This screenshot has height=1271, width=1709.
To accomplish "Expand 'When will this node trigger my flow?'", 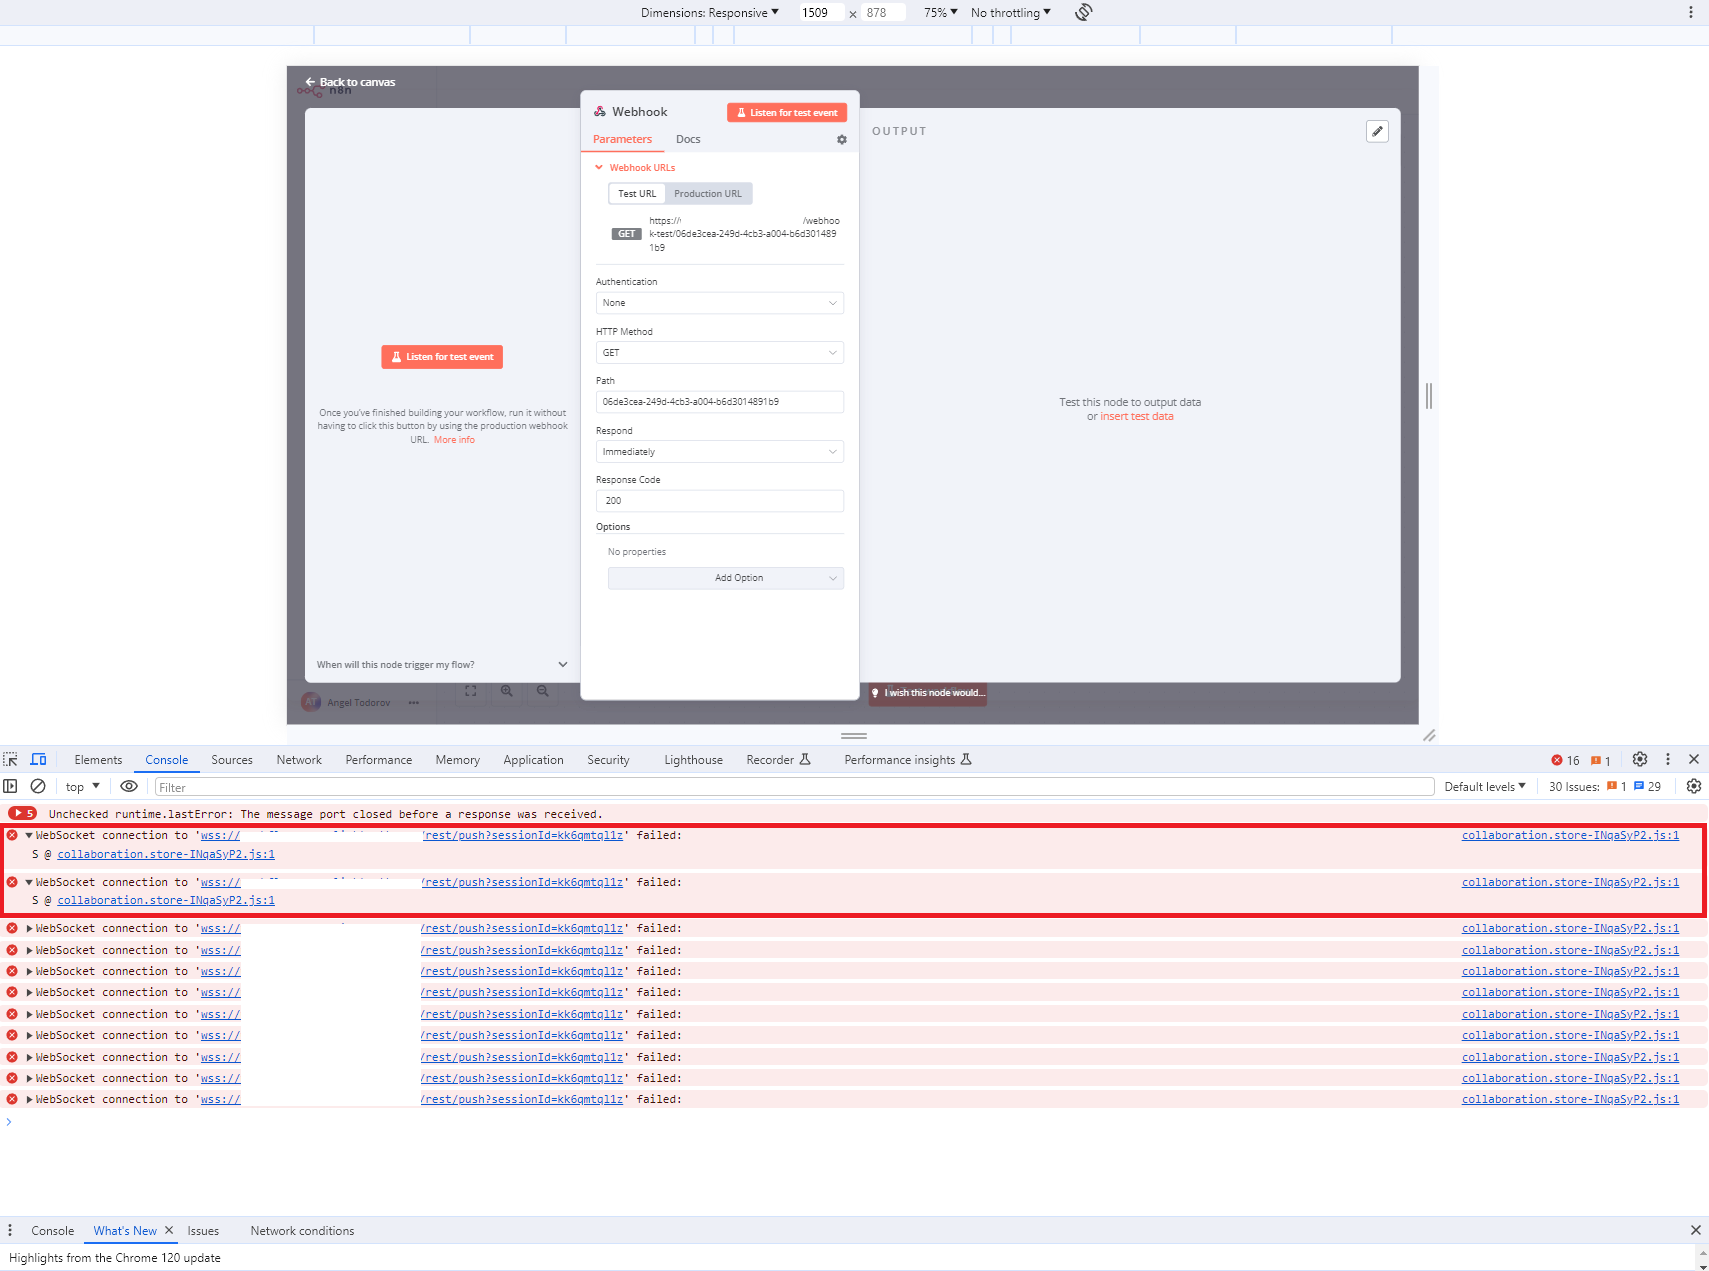I will [x=442, y=665].
